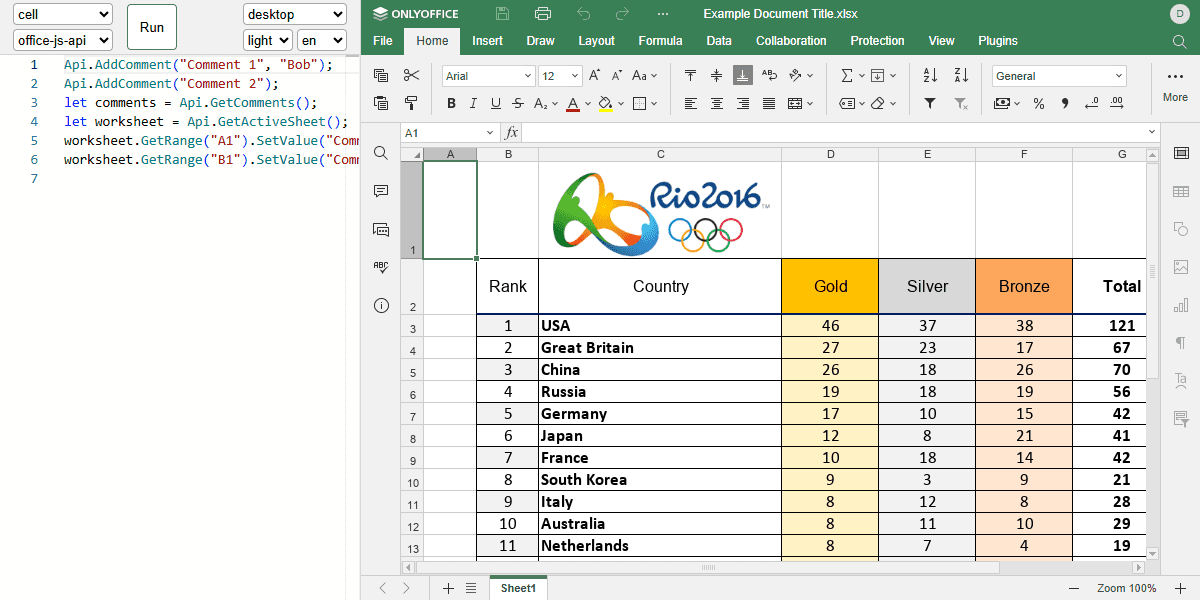The height and width of the screenshot is (600, 1200).
Task: Open Find search in left sidebar
Action: click(x=381, y=153)
